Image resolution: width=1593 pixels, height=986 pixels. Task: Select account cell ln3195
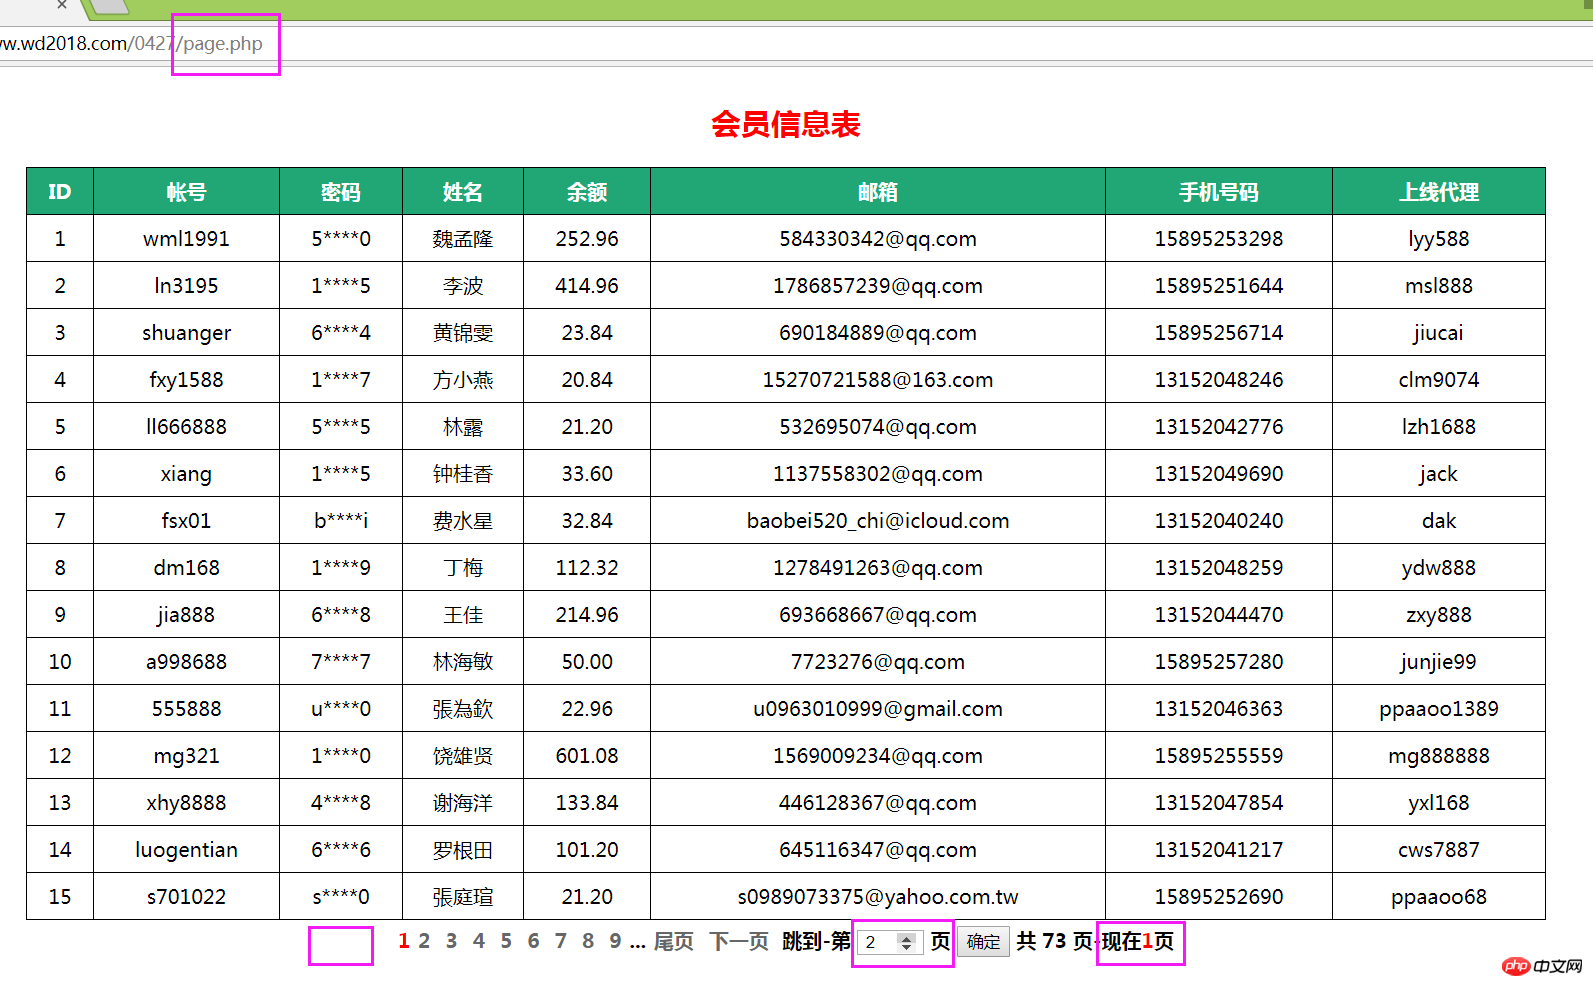coord(186,286)
